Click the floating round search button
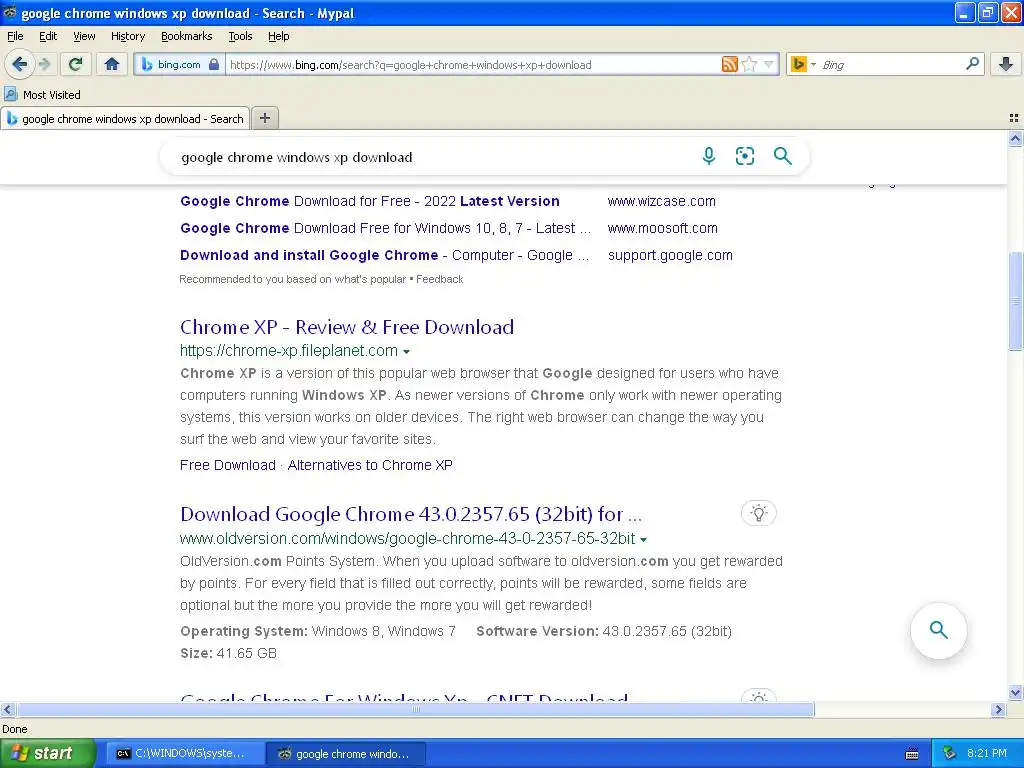1024x768 pixels. coord(938,630)
